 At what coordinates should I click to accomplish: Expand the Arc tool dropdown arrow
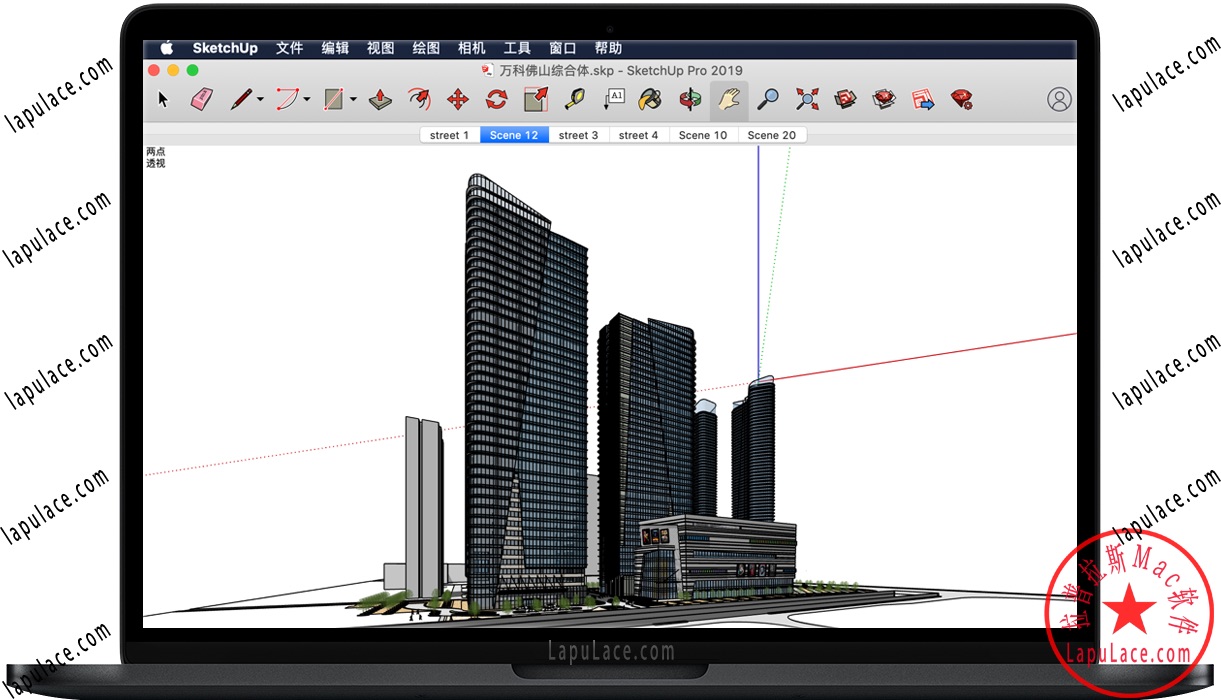point(307,100)
